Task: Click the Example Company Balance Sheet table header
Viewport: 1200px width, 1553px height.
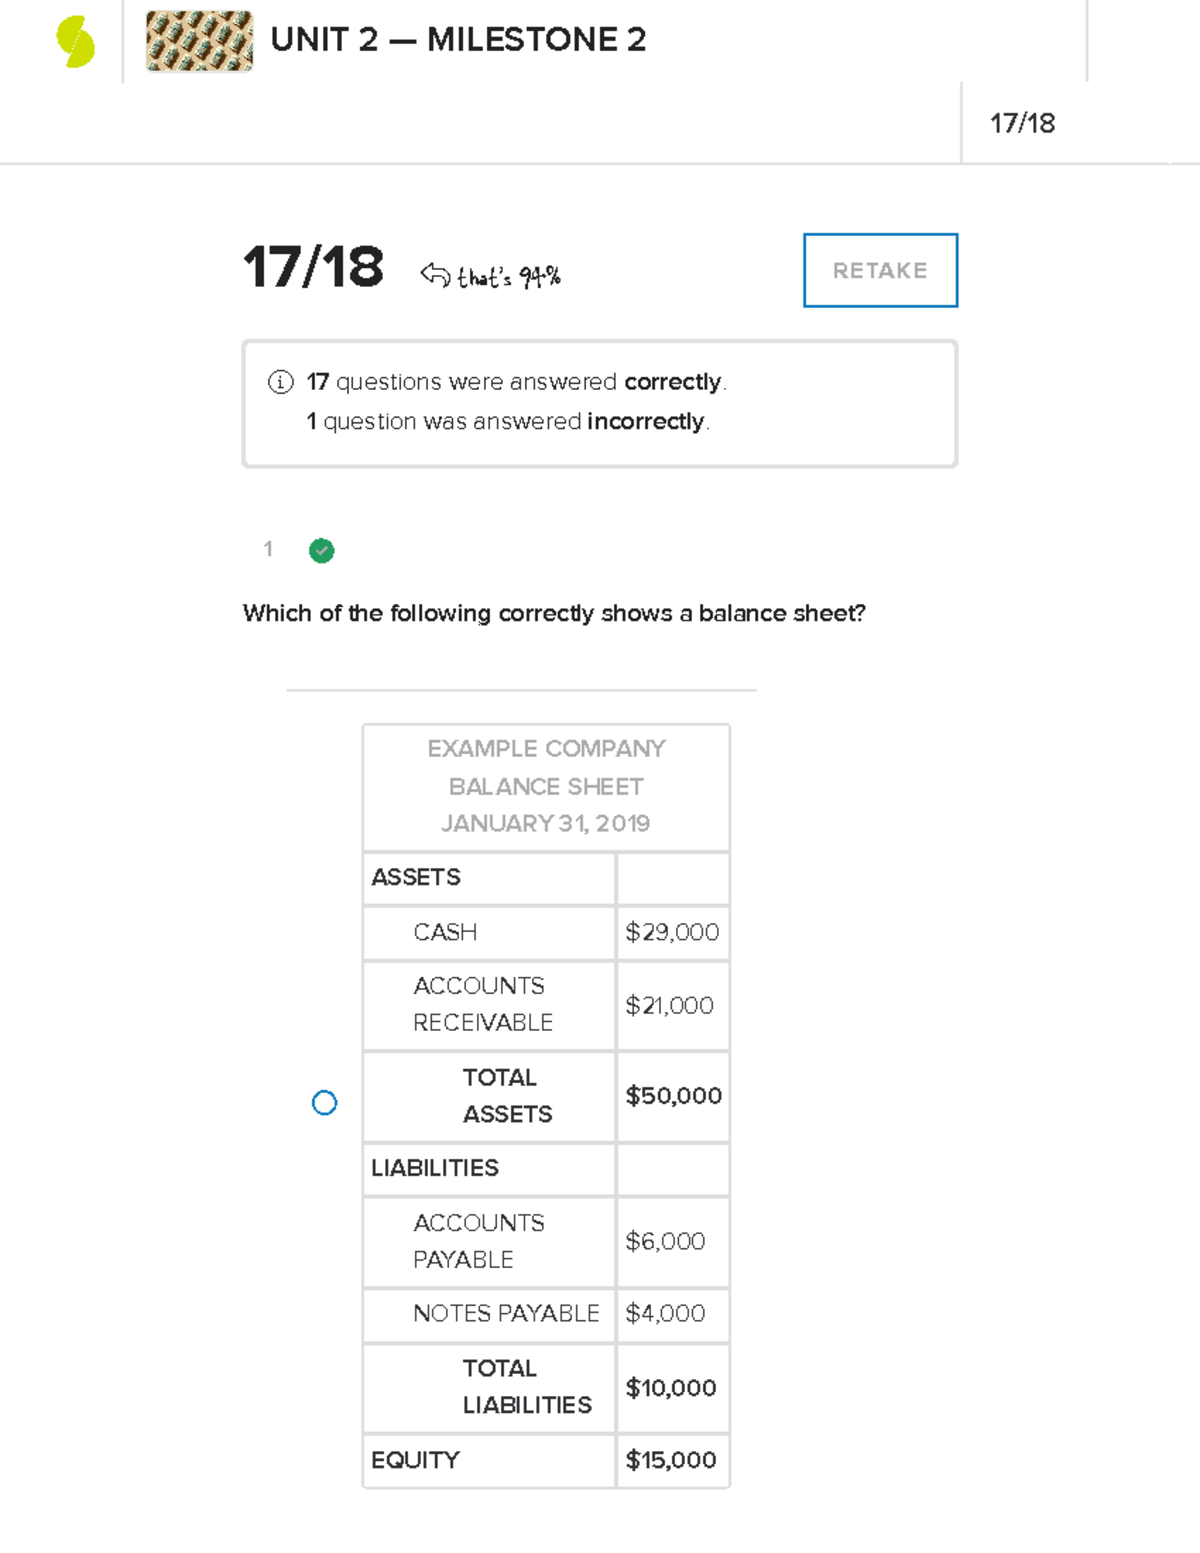Action: pyautogui.click(x=546, y=786)
